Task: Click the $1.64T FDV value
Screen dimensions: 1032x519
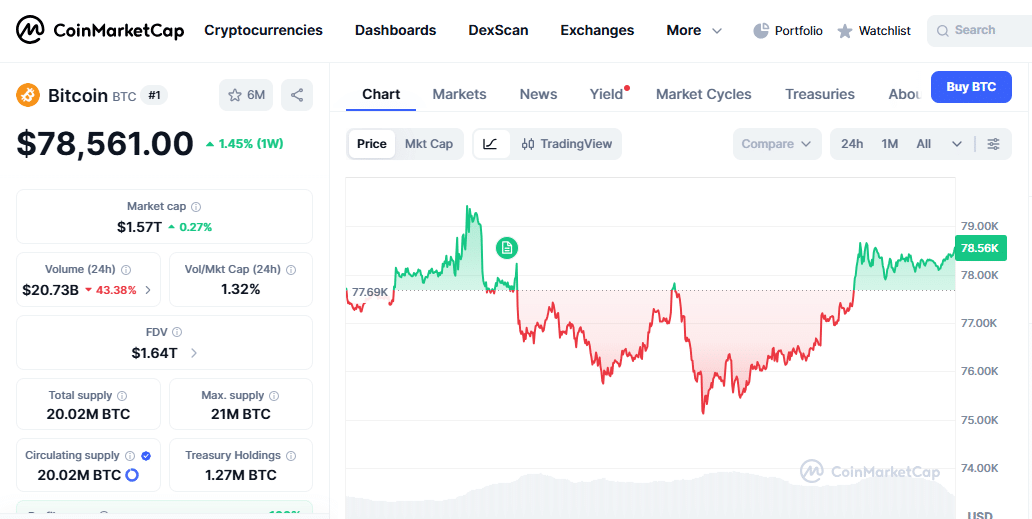Action: click(154, 353)
